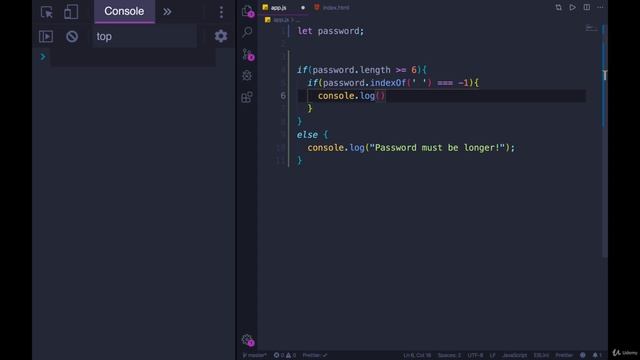640x360 pixels.
Task: Click the indexOf call on line five
Action: click(x=388, y=83)
